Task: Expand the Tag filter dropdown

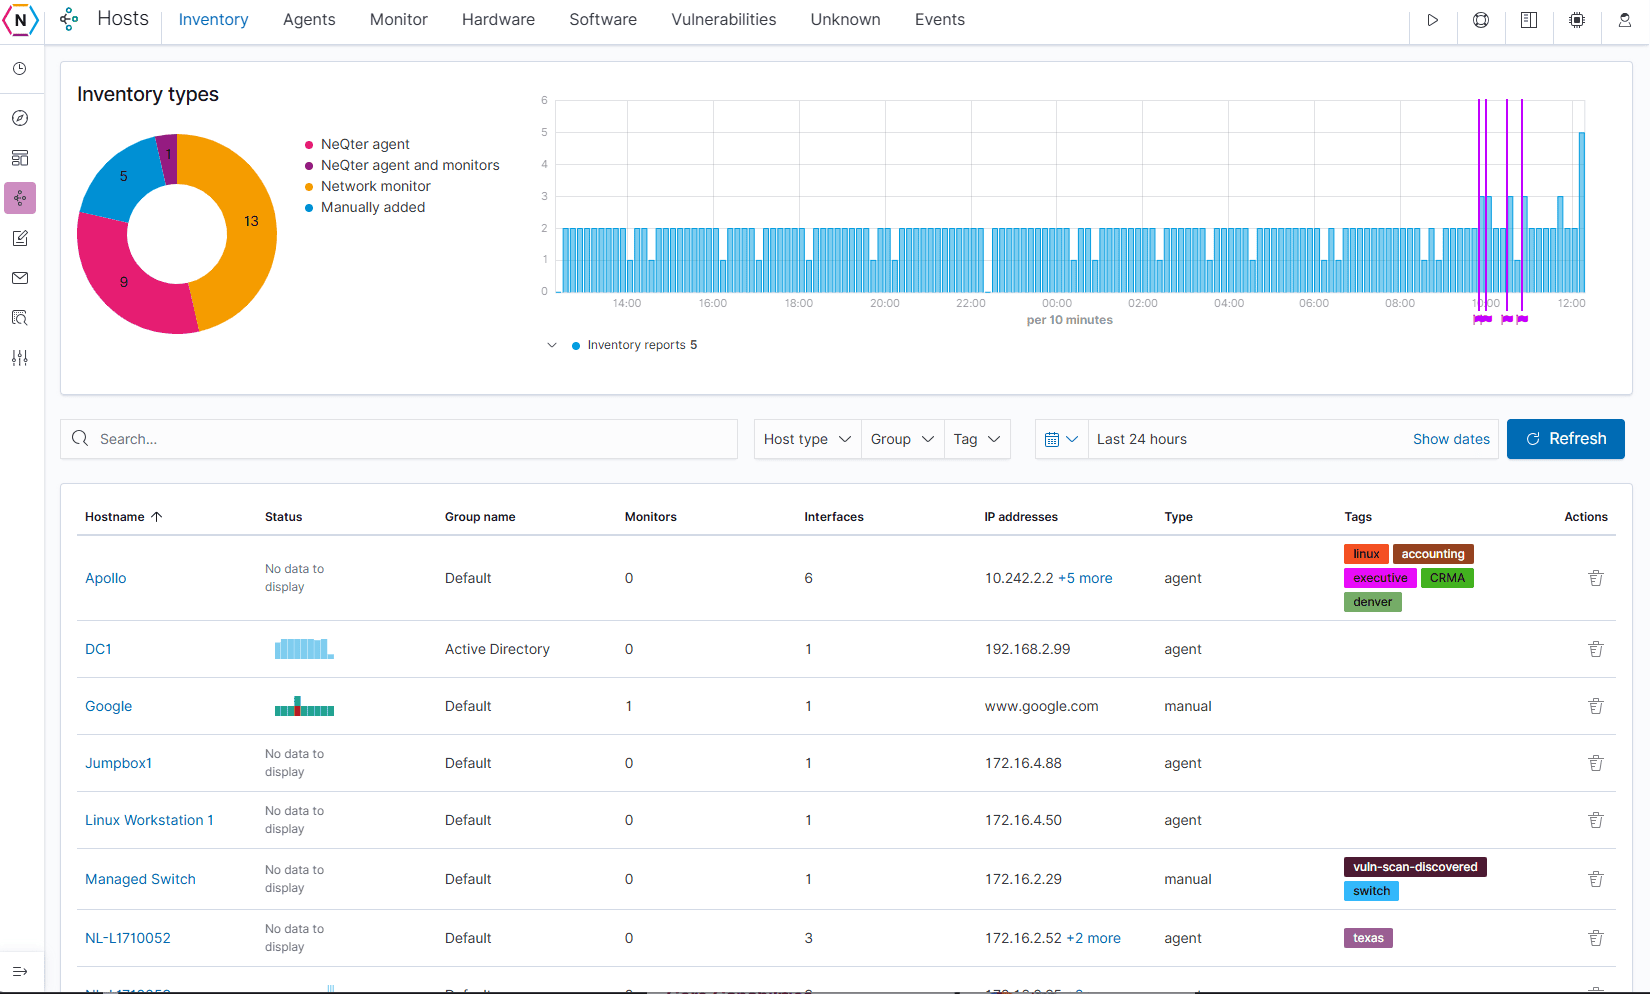Action: coord(977,439)
